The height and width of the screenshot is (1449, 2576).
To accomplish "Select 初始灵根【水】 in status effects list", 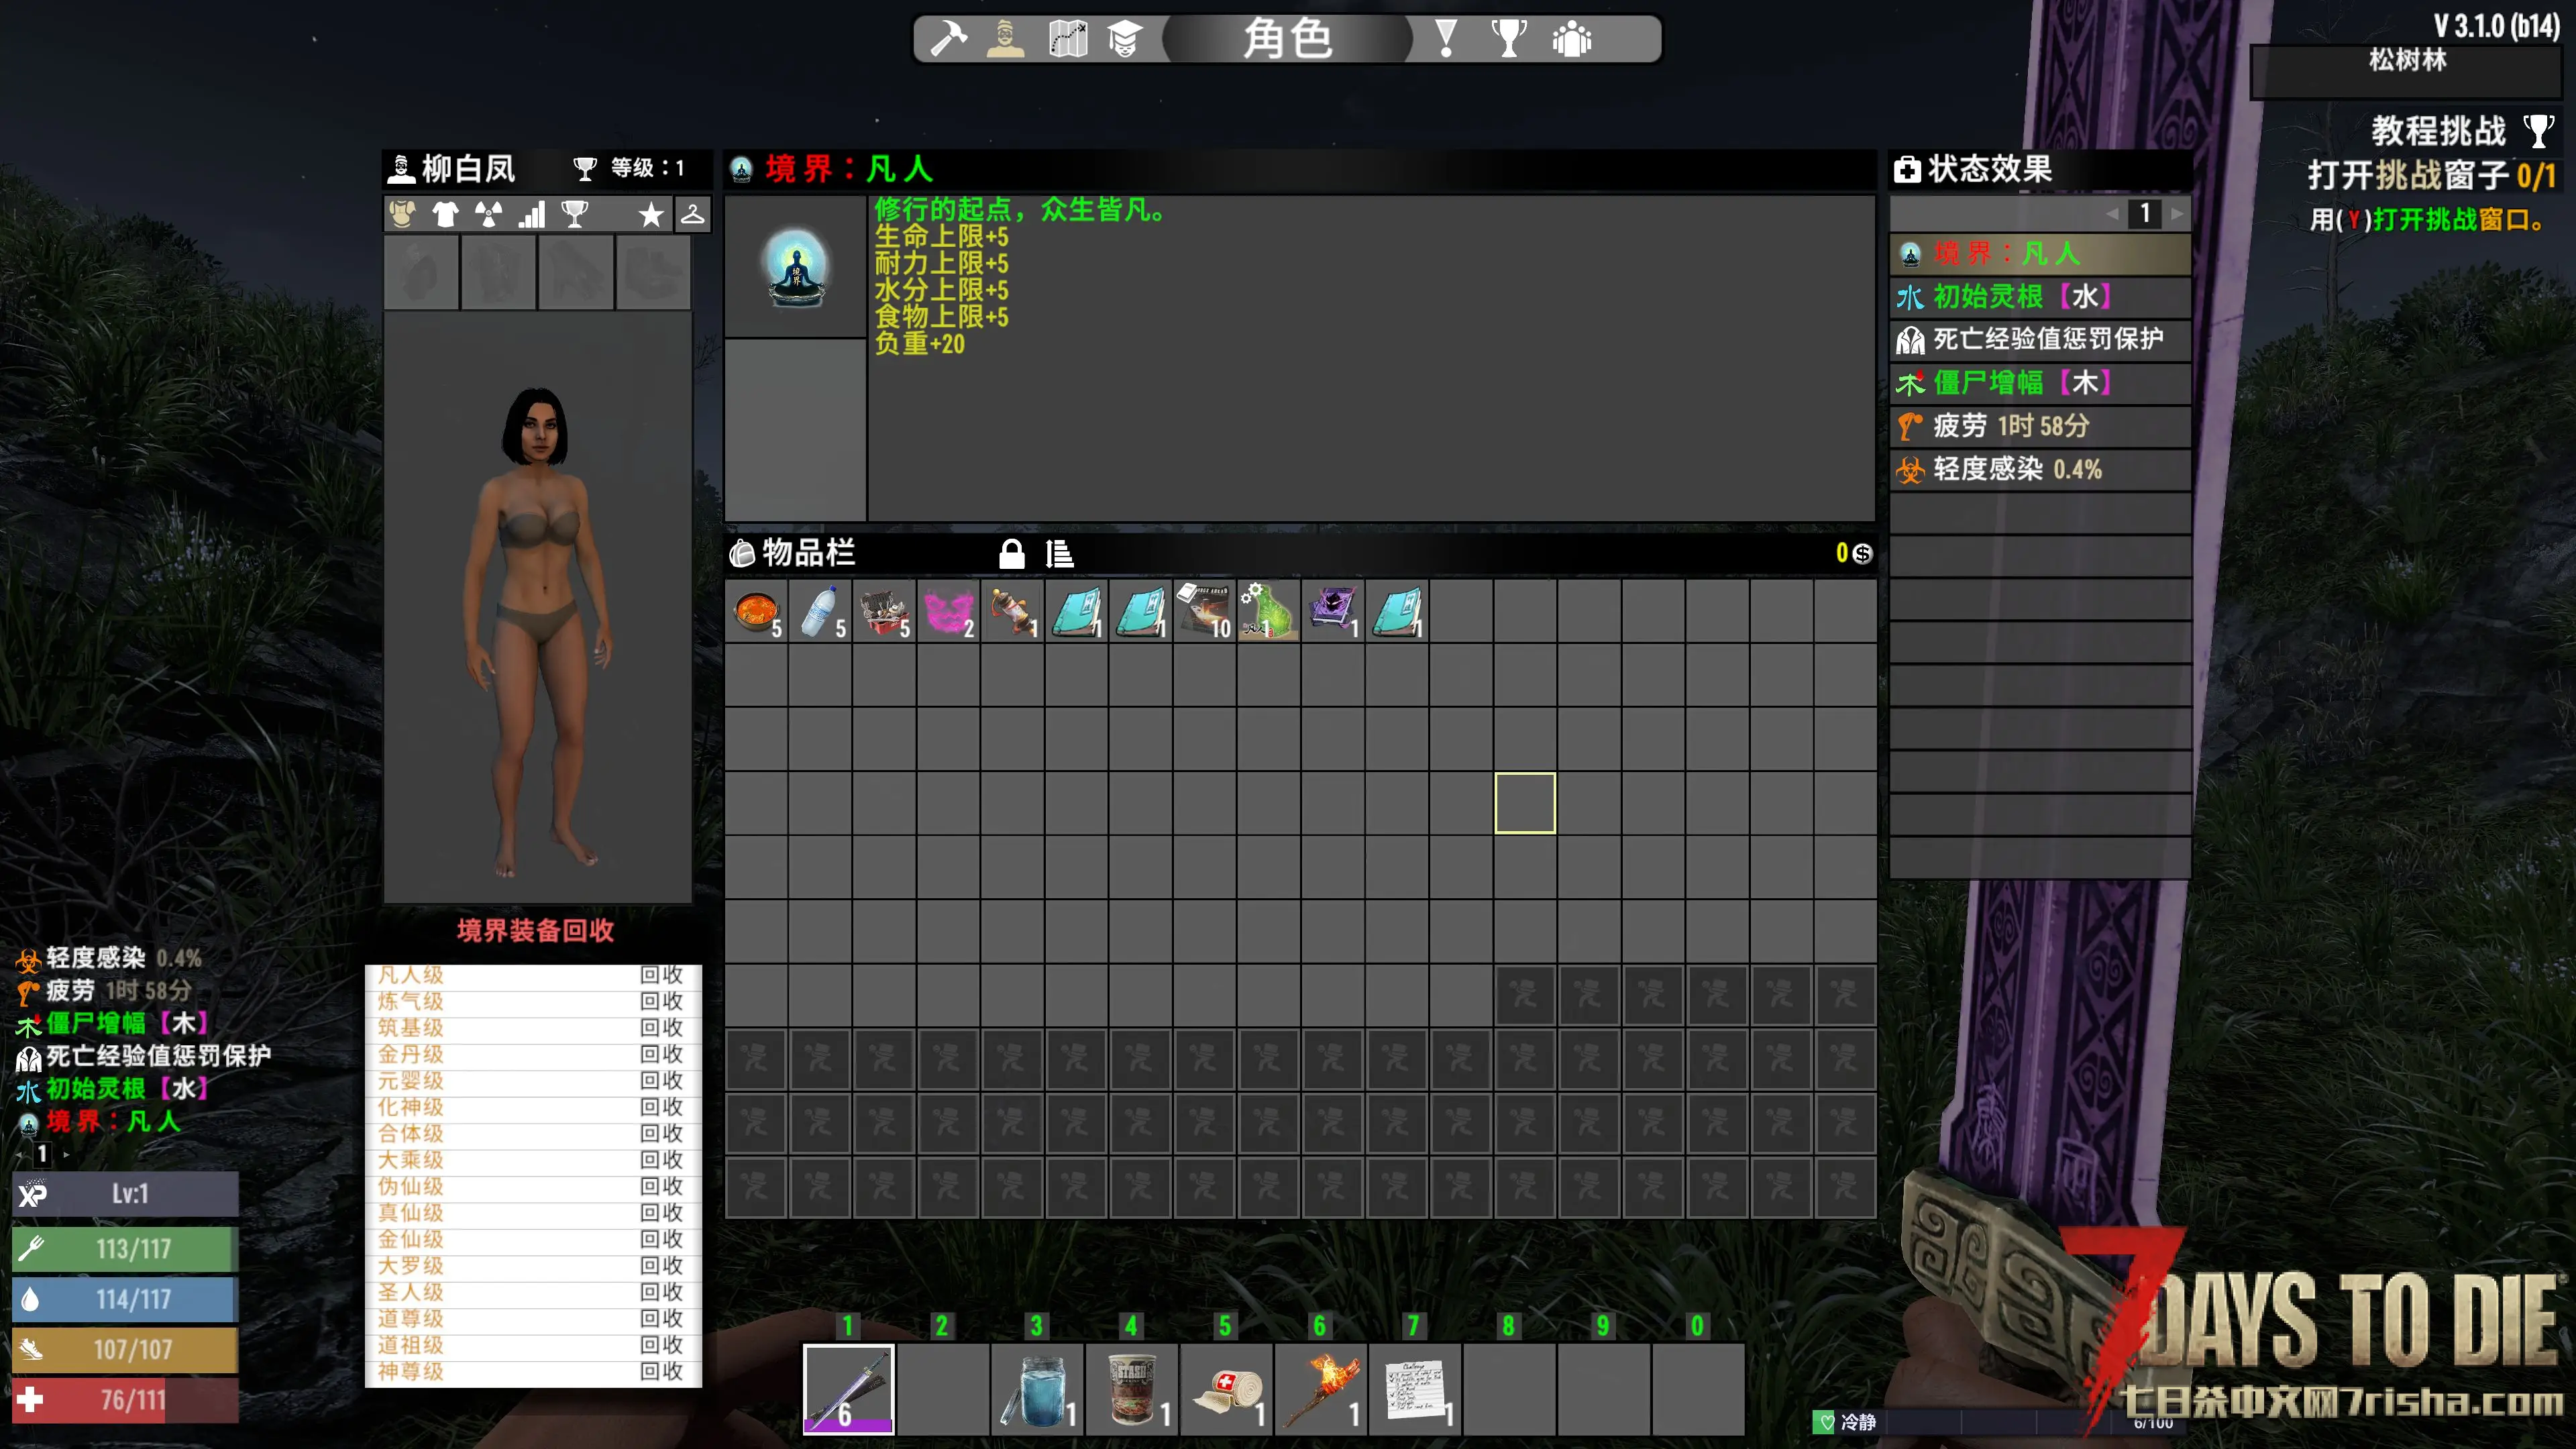I will pyautogui.click(x=2040, y=297).
